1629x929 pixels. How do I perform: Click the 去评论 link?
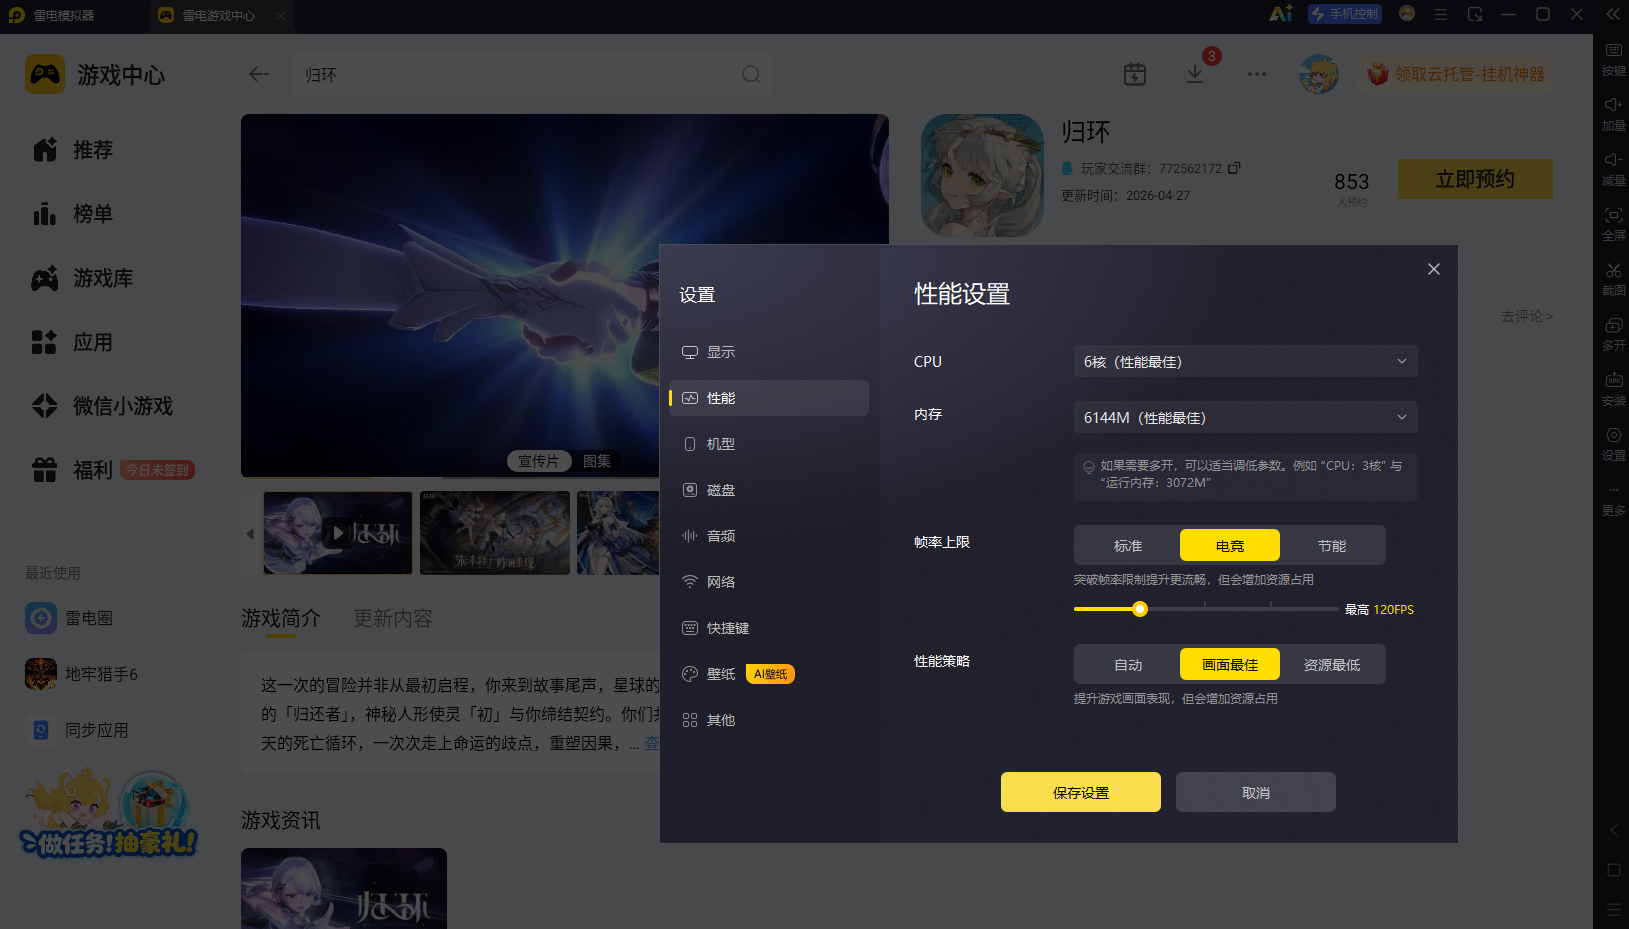[x=1527, y=316]
